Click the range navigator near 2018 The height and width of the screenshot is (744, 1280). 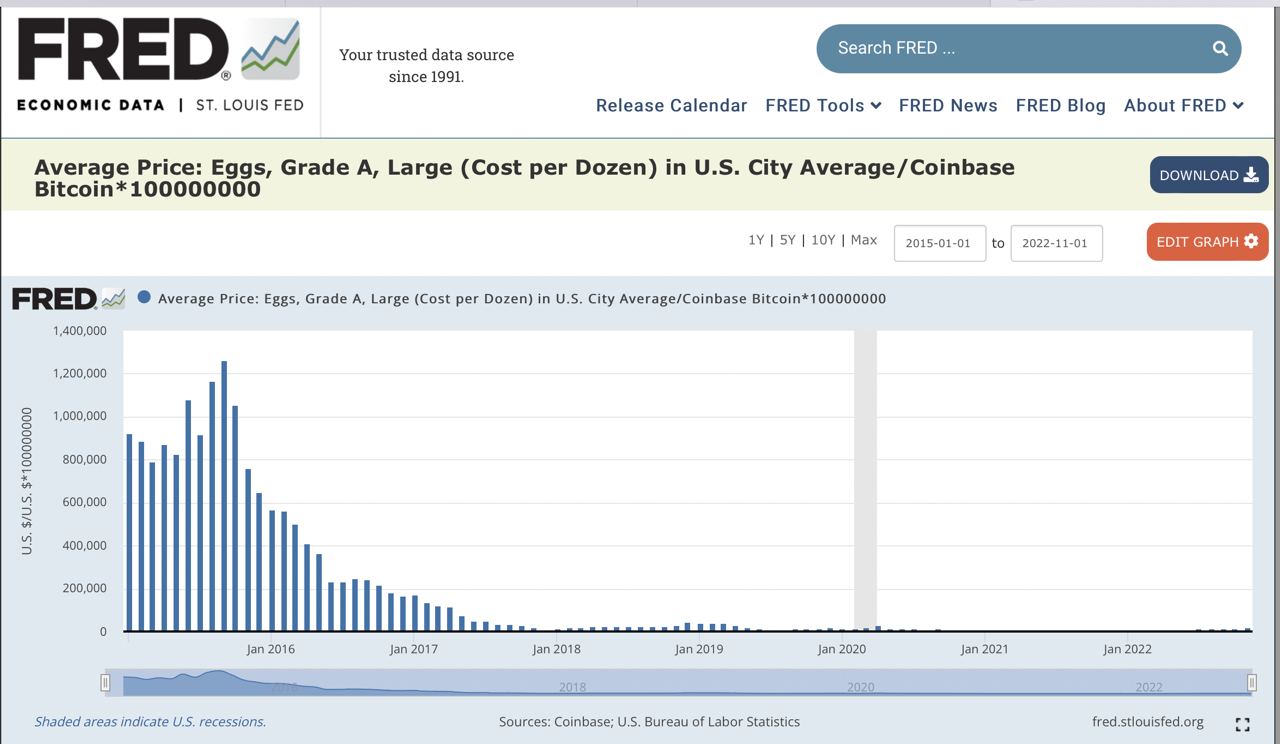click(x=572, y=687)
